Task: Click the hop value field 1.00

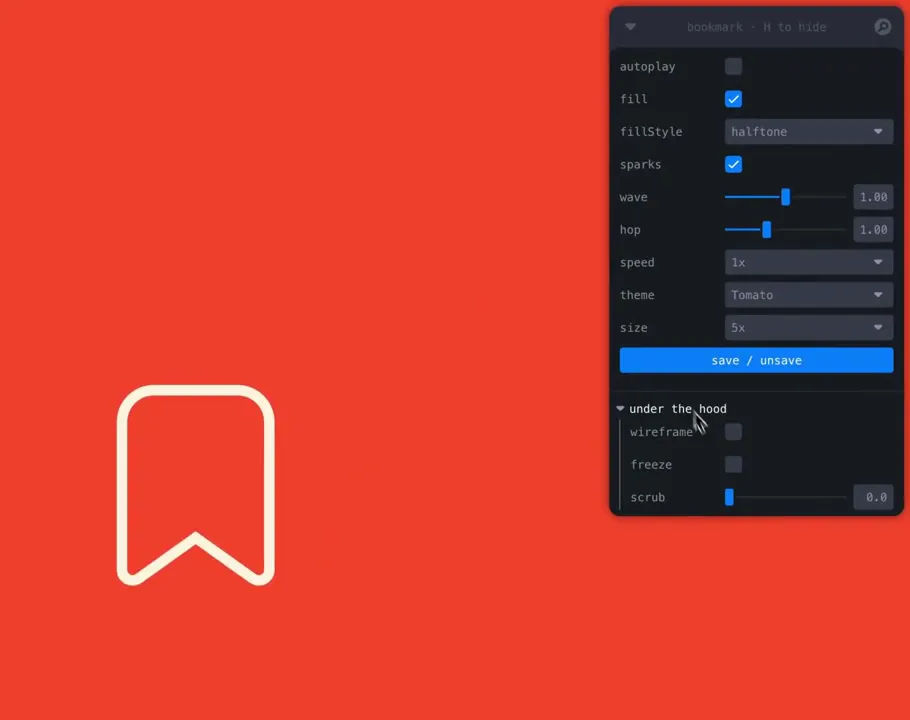Action: (x=873, y=230)
